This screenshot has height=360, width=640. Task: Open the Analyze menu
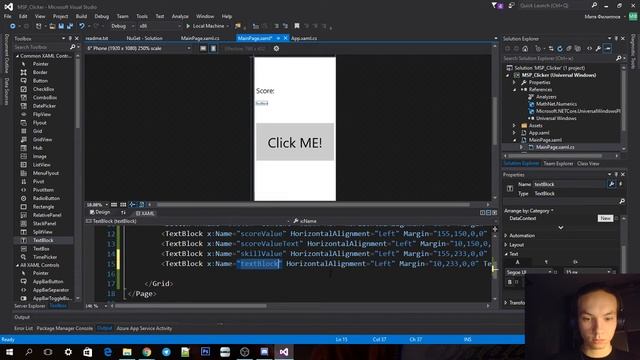tap(180, 16)
